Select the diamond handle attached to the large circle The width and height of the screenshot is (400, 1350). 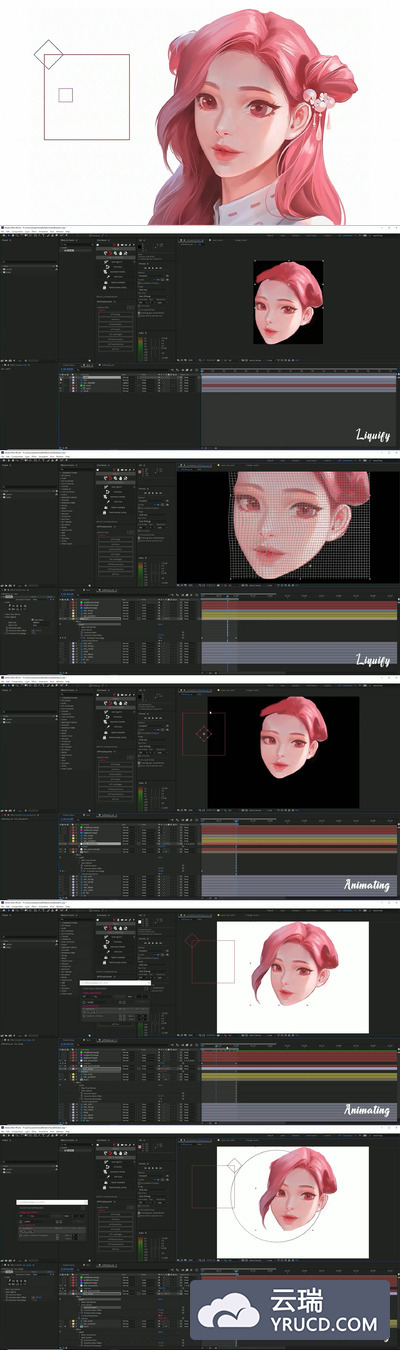(x=233, y=1165)
